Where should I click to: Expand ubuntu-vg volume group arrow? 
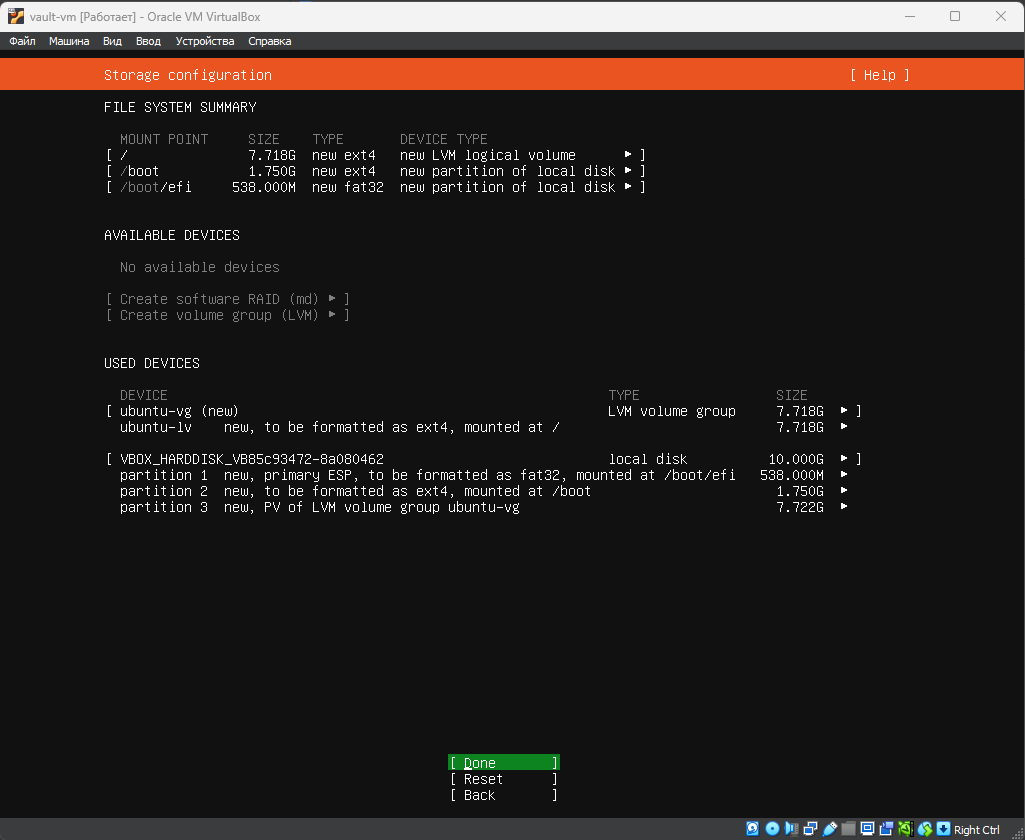(x=844, y=411)
